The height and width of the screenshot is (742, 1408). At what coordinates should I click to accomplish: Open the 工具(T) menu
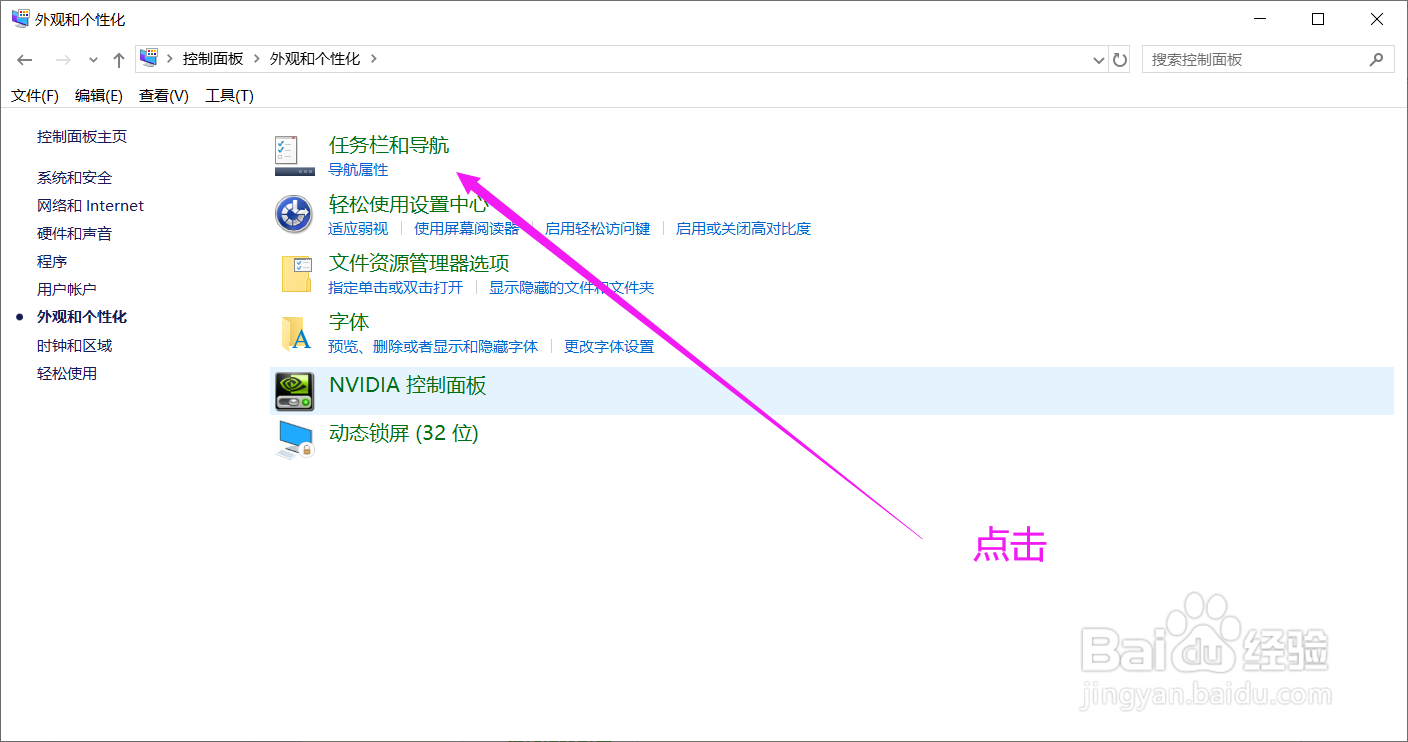point(229,95)
